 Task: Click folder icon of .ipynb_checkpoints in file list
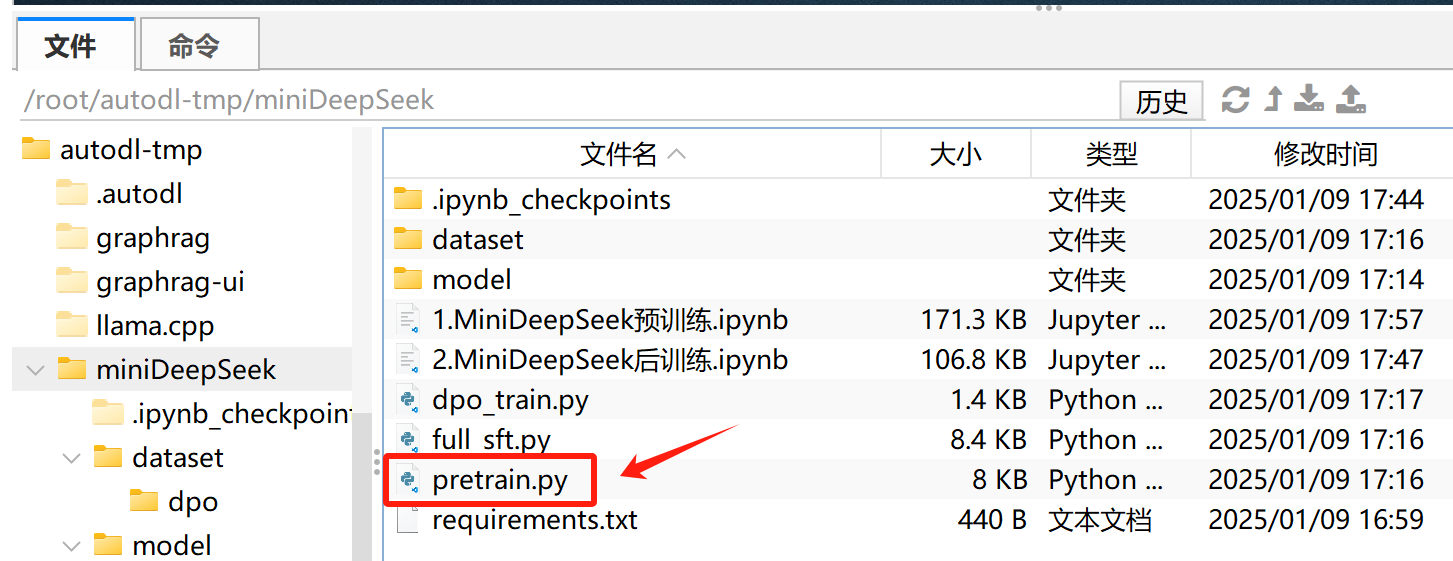[408, 199]
